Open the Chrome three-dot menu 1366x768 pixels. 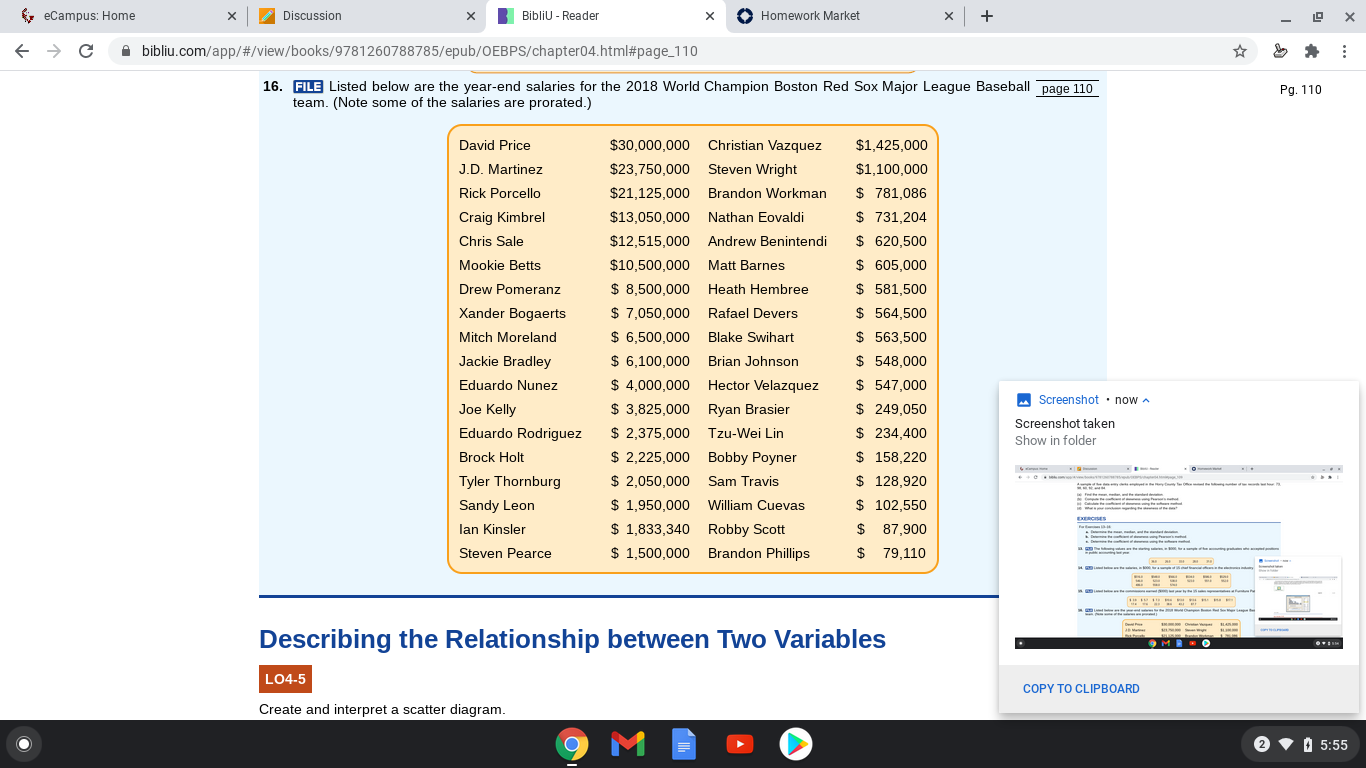[x=1345, y=51]
